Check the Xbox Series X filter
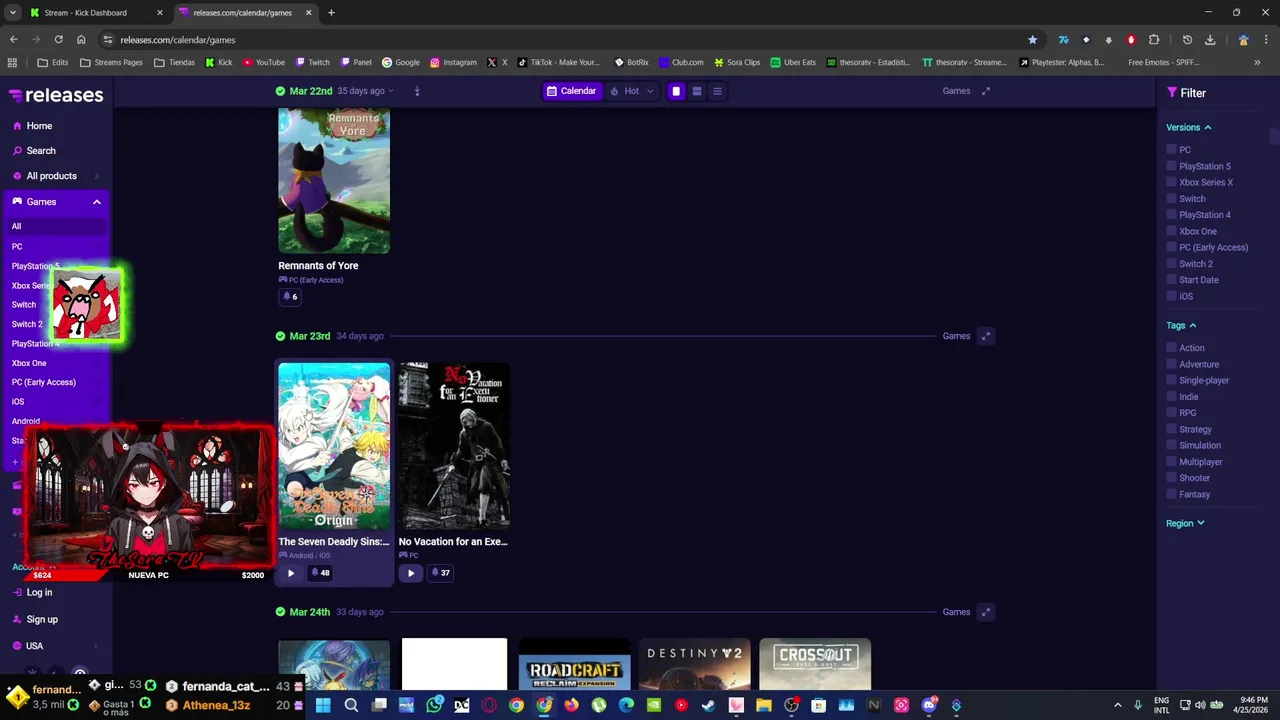Image resolution: width=1280 pixels, height=720 pixels. [x=1171, y=183]
